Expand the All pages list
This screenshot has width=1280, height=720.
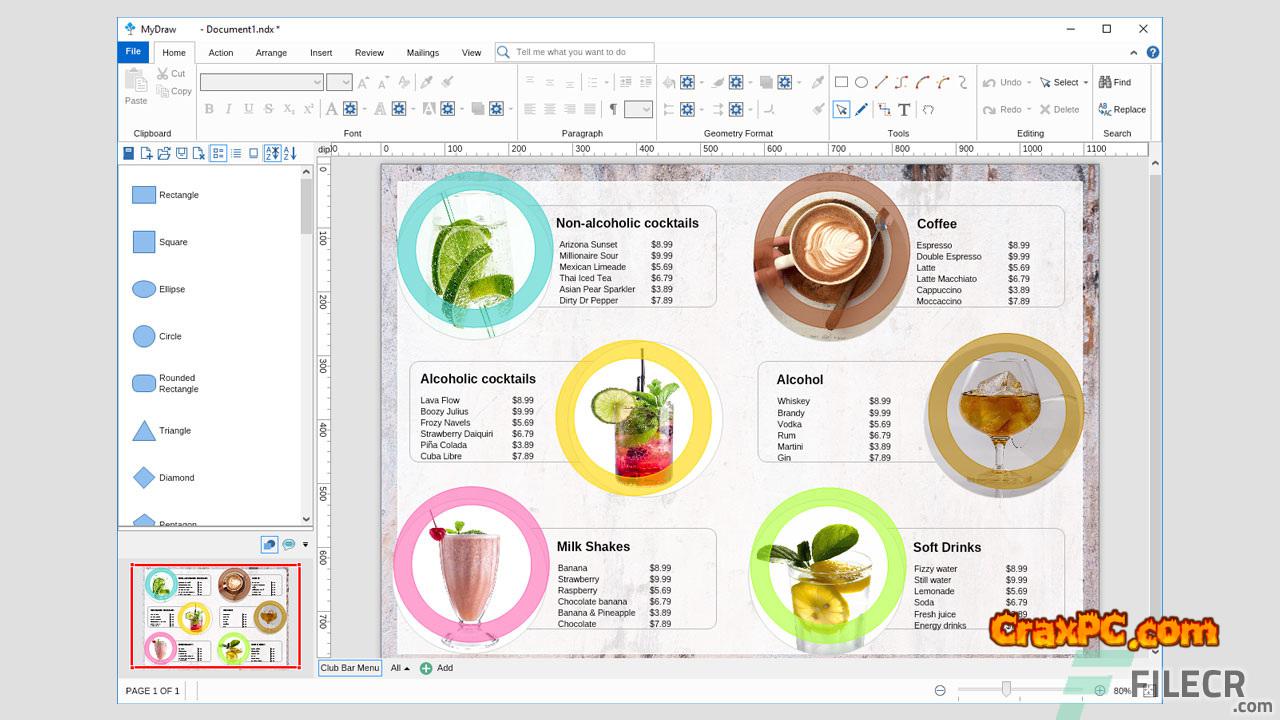[400, 668]
